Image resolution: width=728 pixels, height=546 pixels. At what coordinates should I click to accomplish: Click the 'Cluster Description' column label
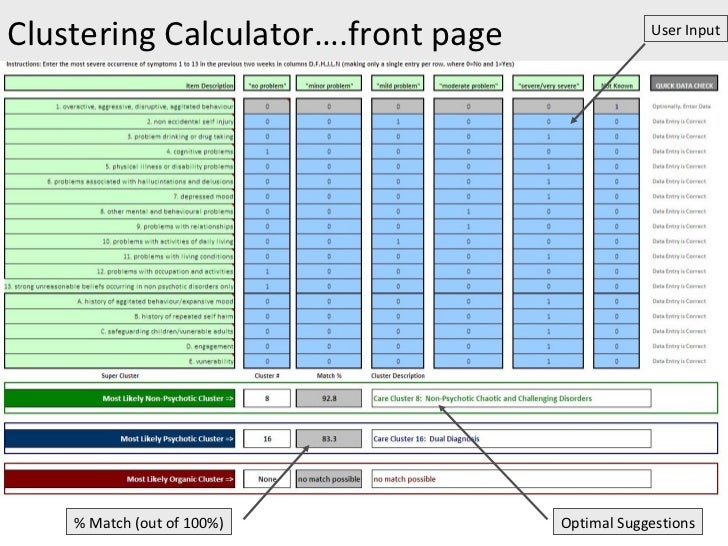[398, 376]
